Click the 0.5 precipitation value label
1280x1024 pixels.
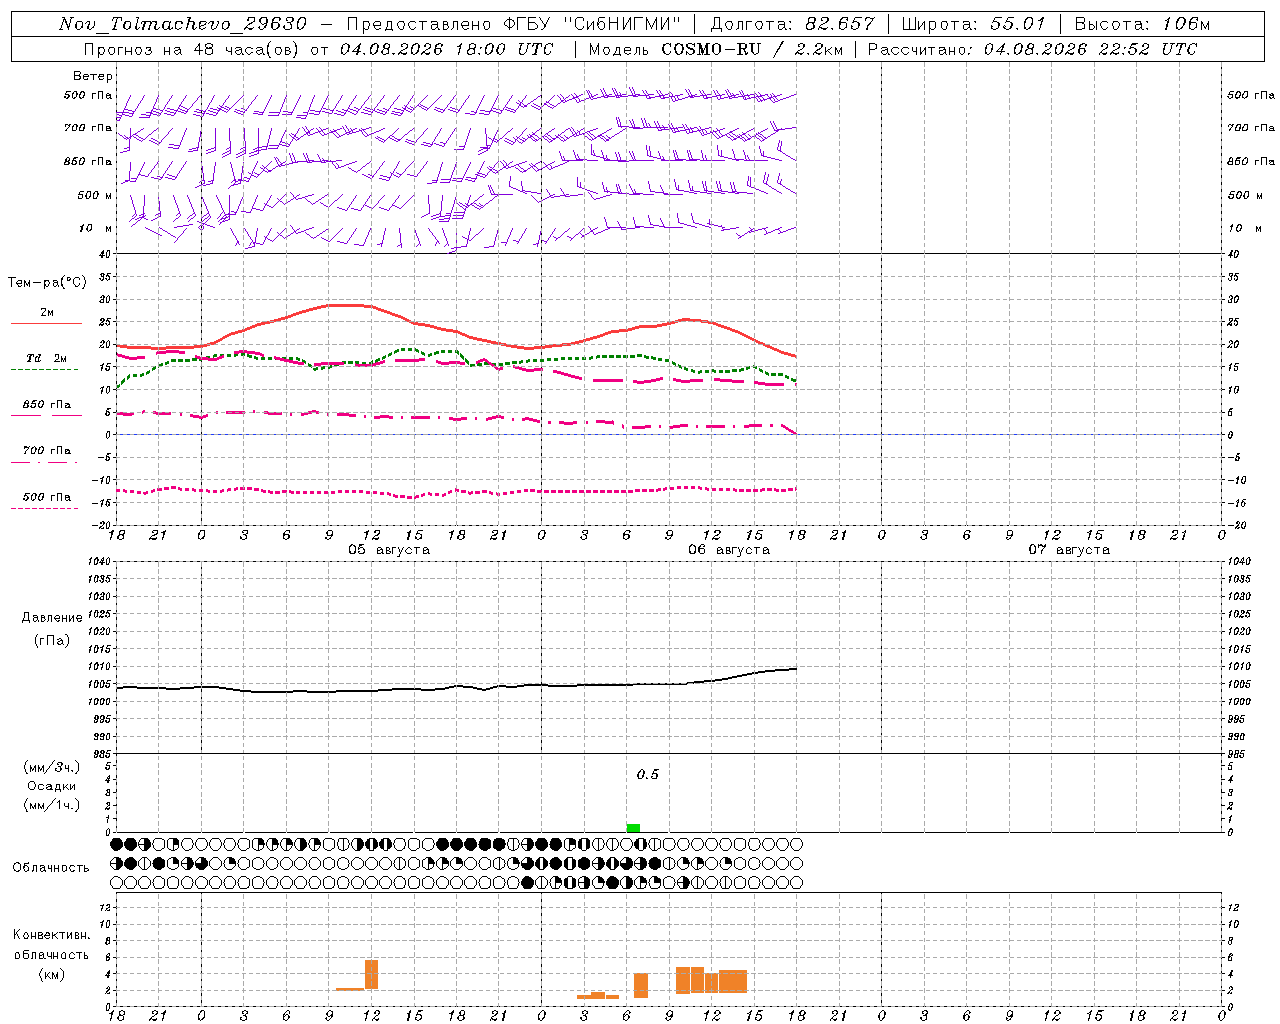(648, 775)
